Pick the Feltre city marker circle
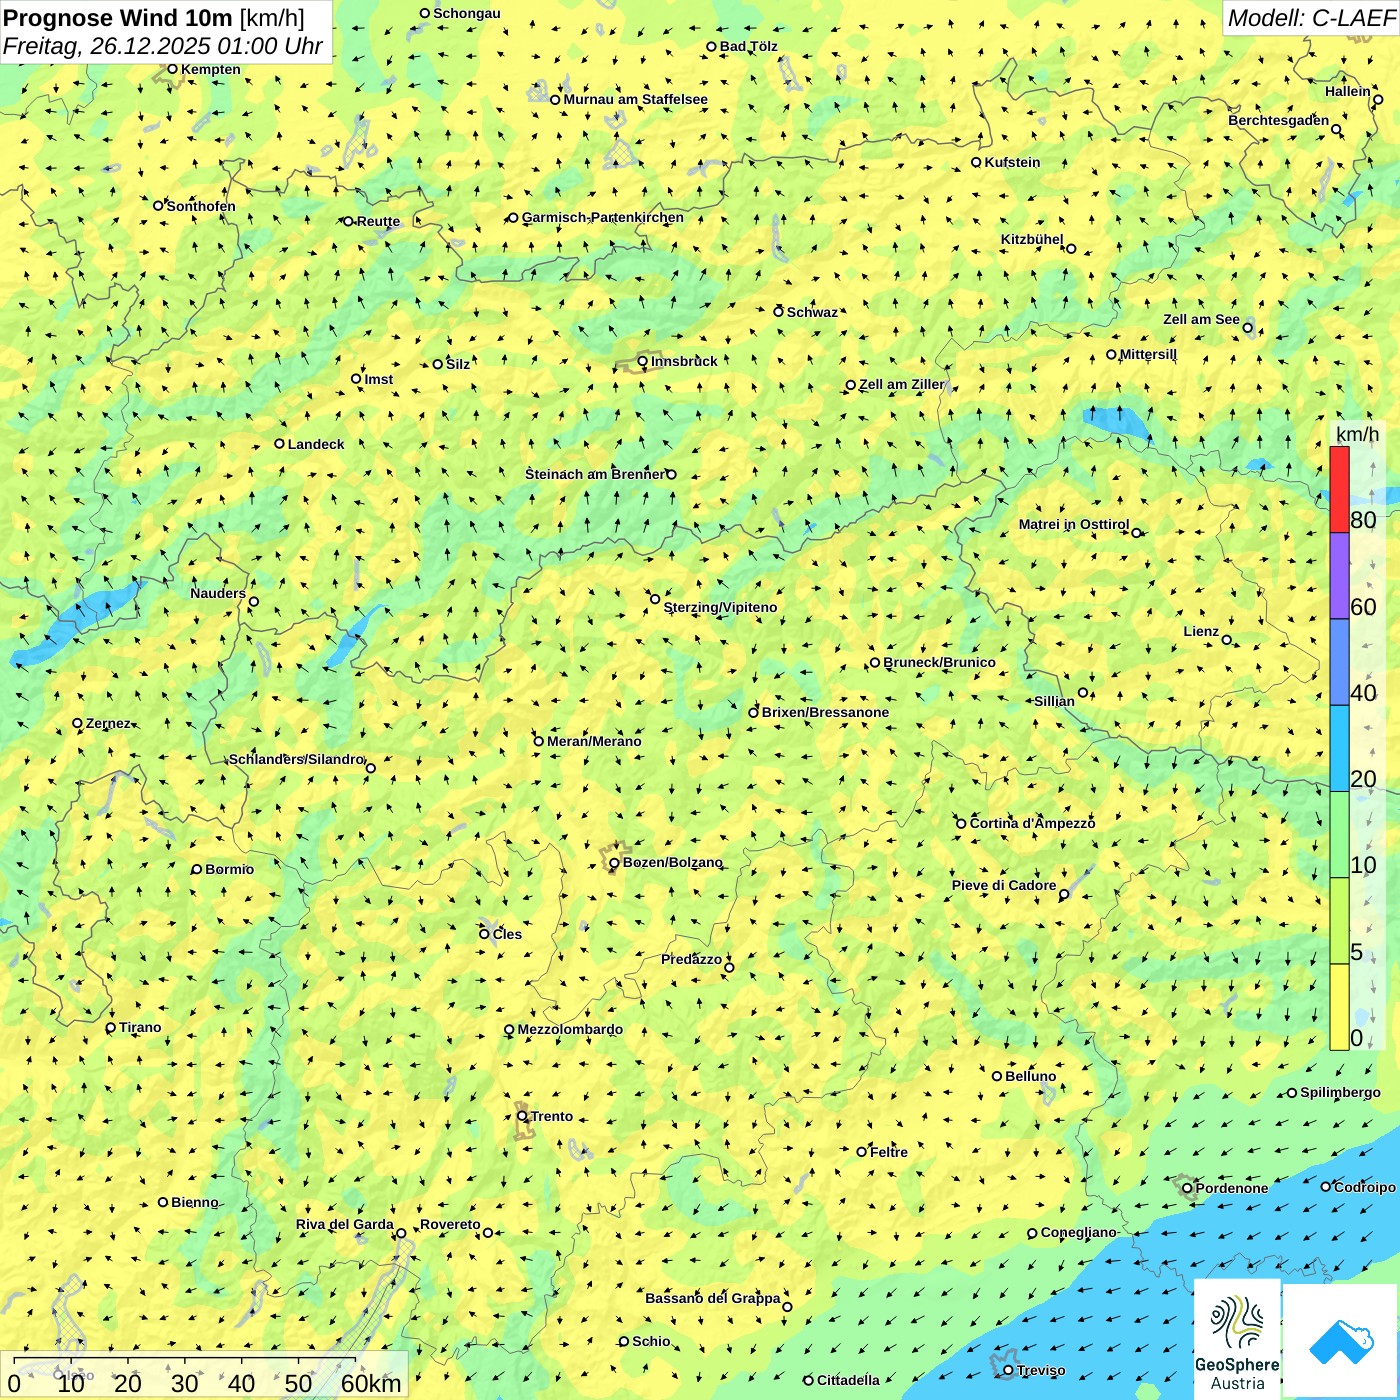1400x1400 pixels. pos(862,1152)
